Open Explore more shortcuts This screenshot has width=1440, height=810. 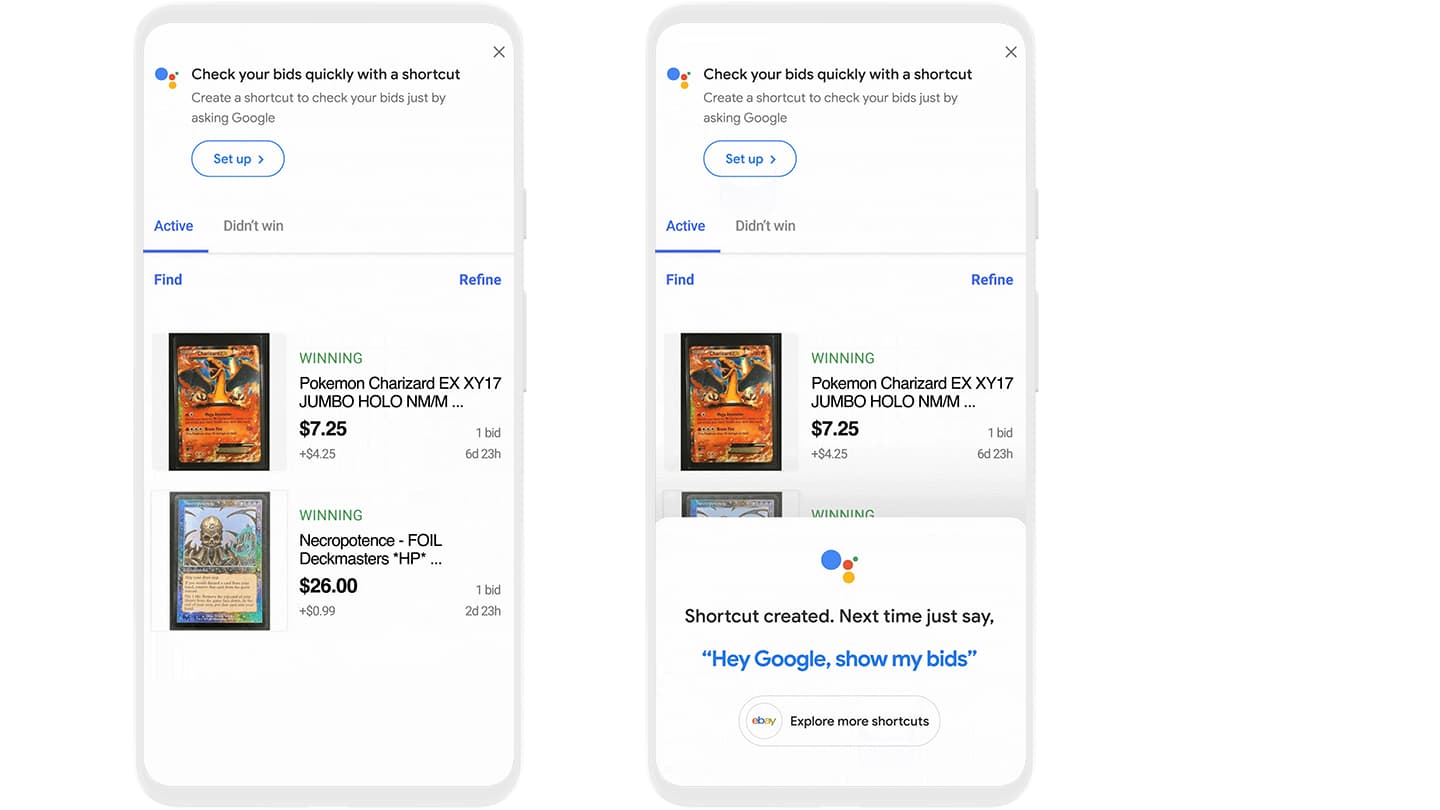pyautogui.click(x=840, y=721)
